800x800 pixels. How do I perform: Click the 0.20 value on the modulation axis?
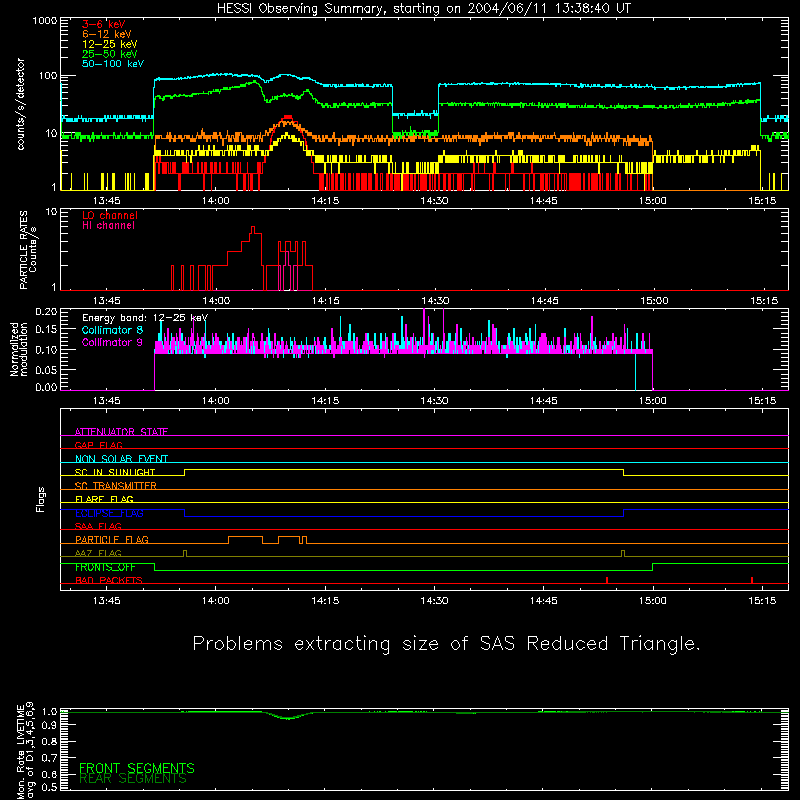click(46, 311)
